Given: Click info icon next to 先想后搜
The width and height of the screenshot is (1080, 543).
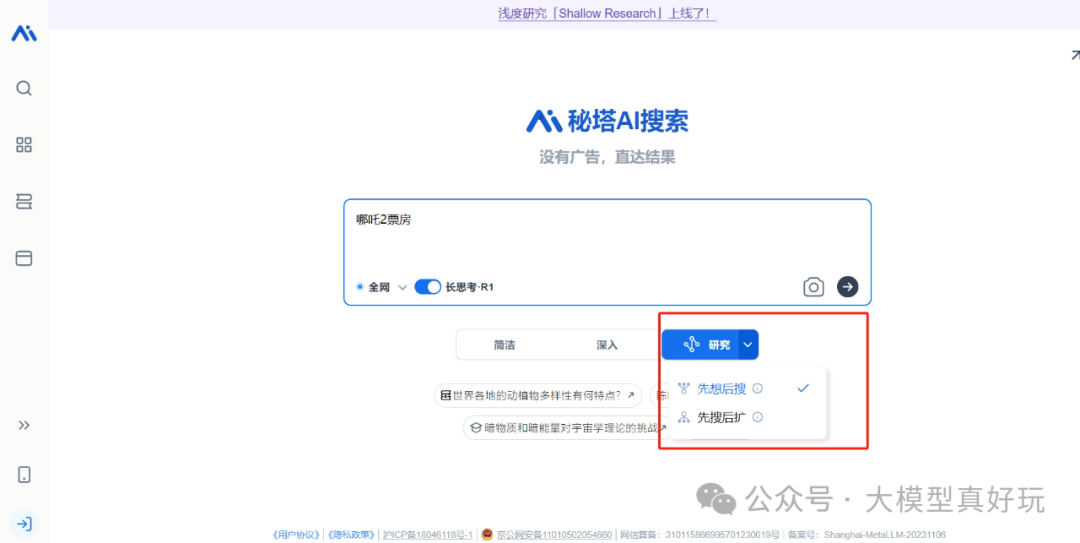Looking at the screenshot, I should pos(758,389).
